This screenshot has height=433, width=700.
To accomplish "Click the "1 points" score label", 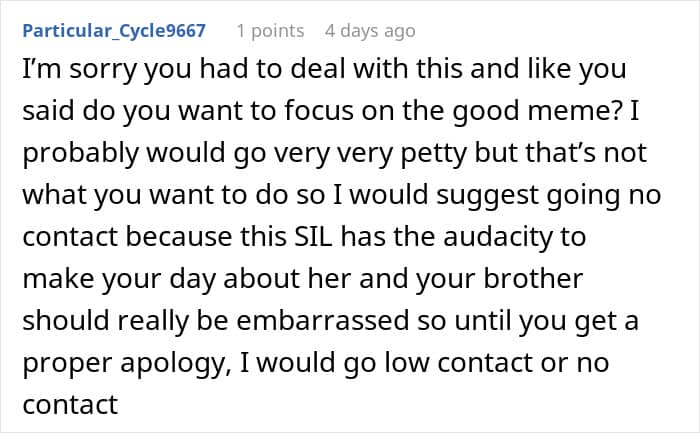I will [270, 31].
